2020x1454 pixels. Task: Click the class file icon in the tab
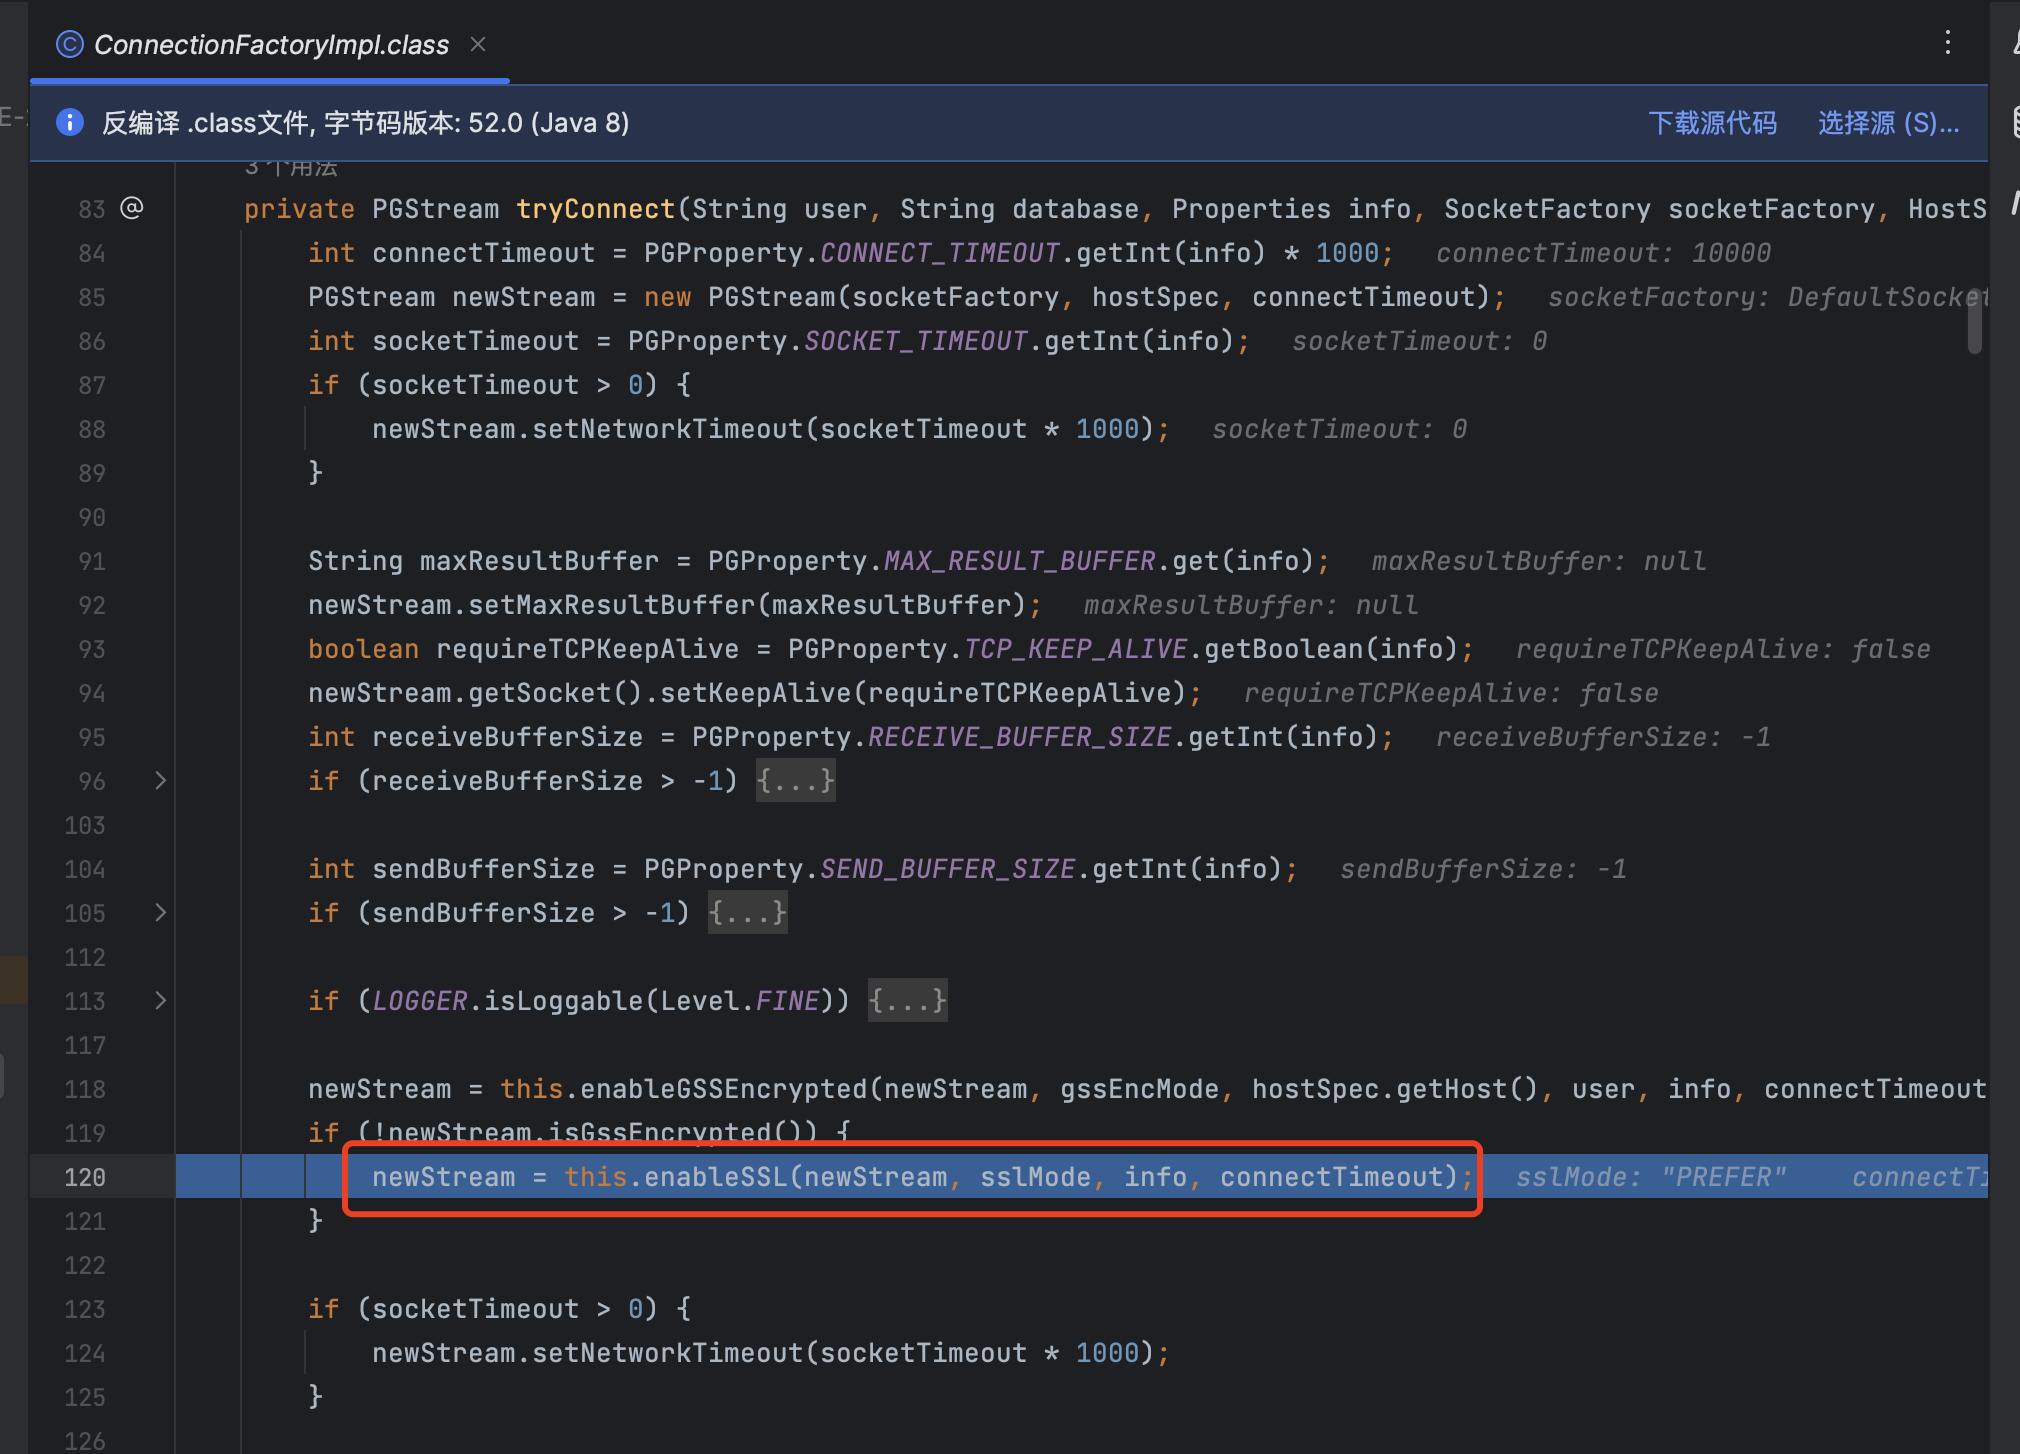(69, 44)
